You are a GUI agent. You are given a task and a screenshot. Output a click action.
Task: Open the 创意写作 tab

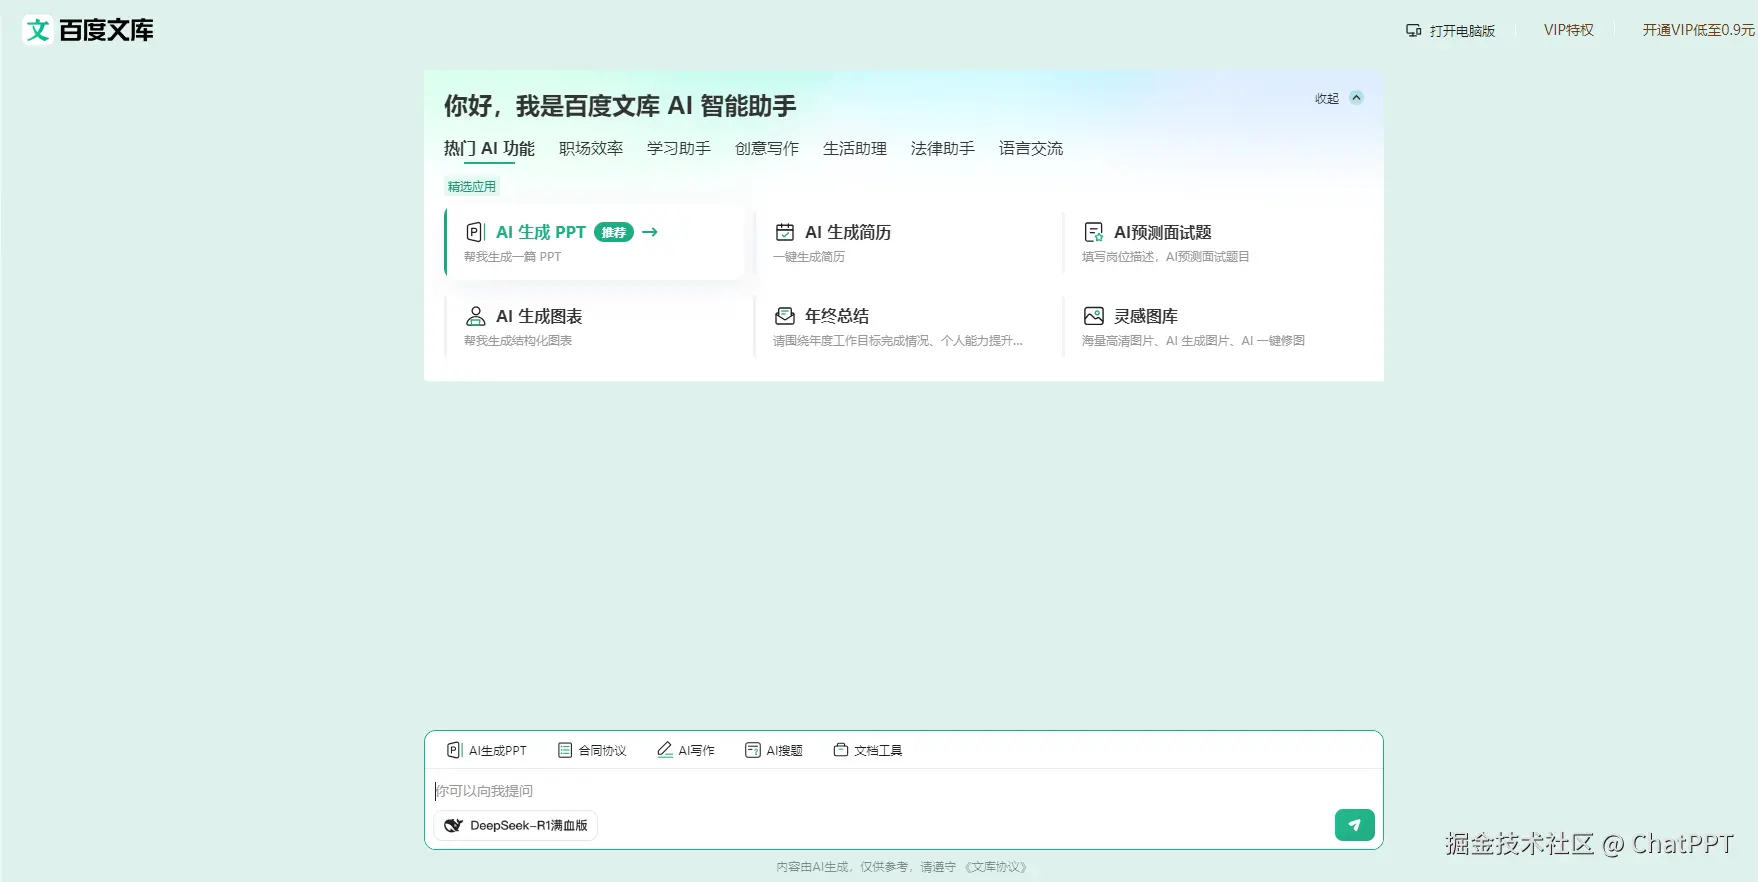767,149
